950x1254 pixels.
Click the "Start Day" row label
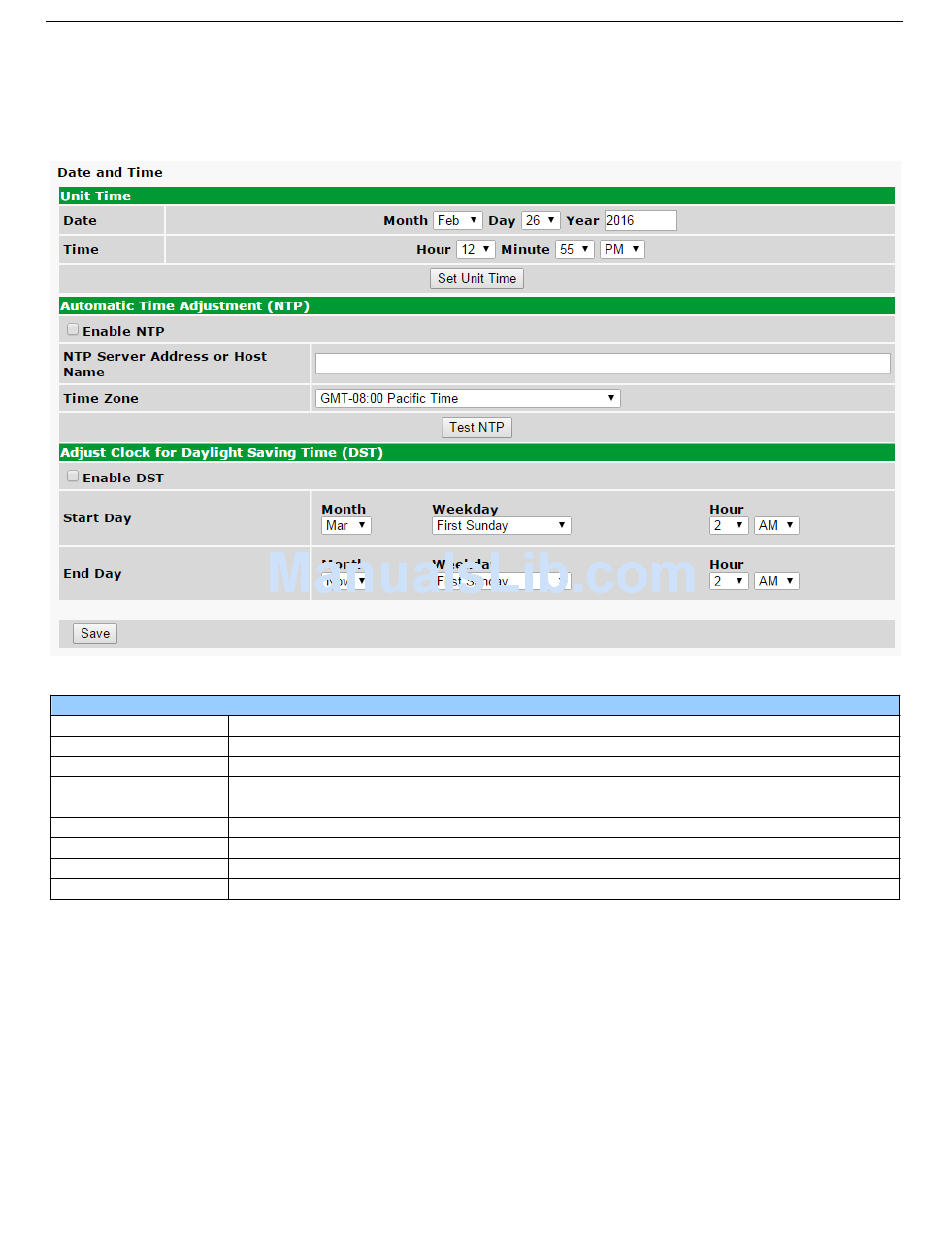click(97, 518)
